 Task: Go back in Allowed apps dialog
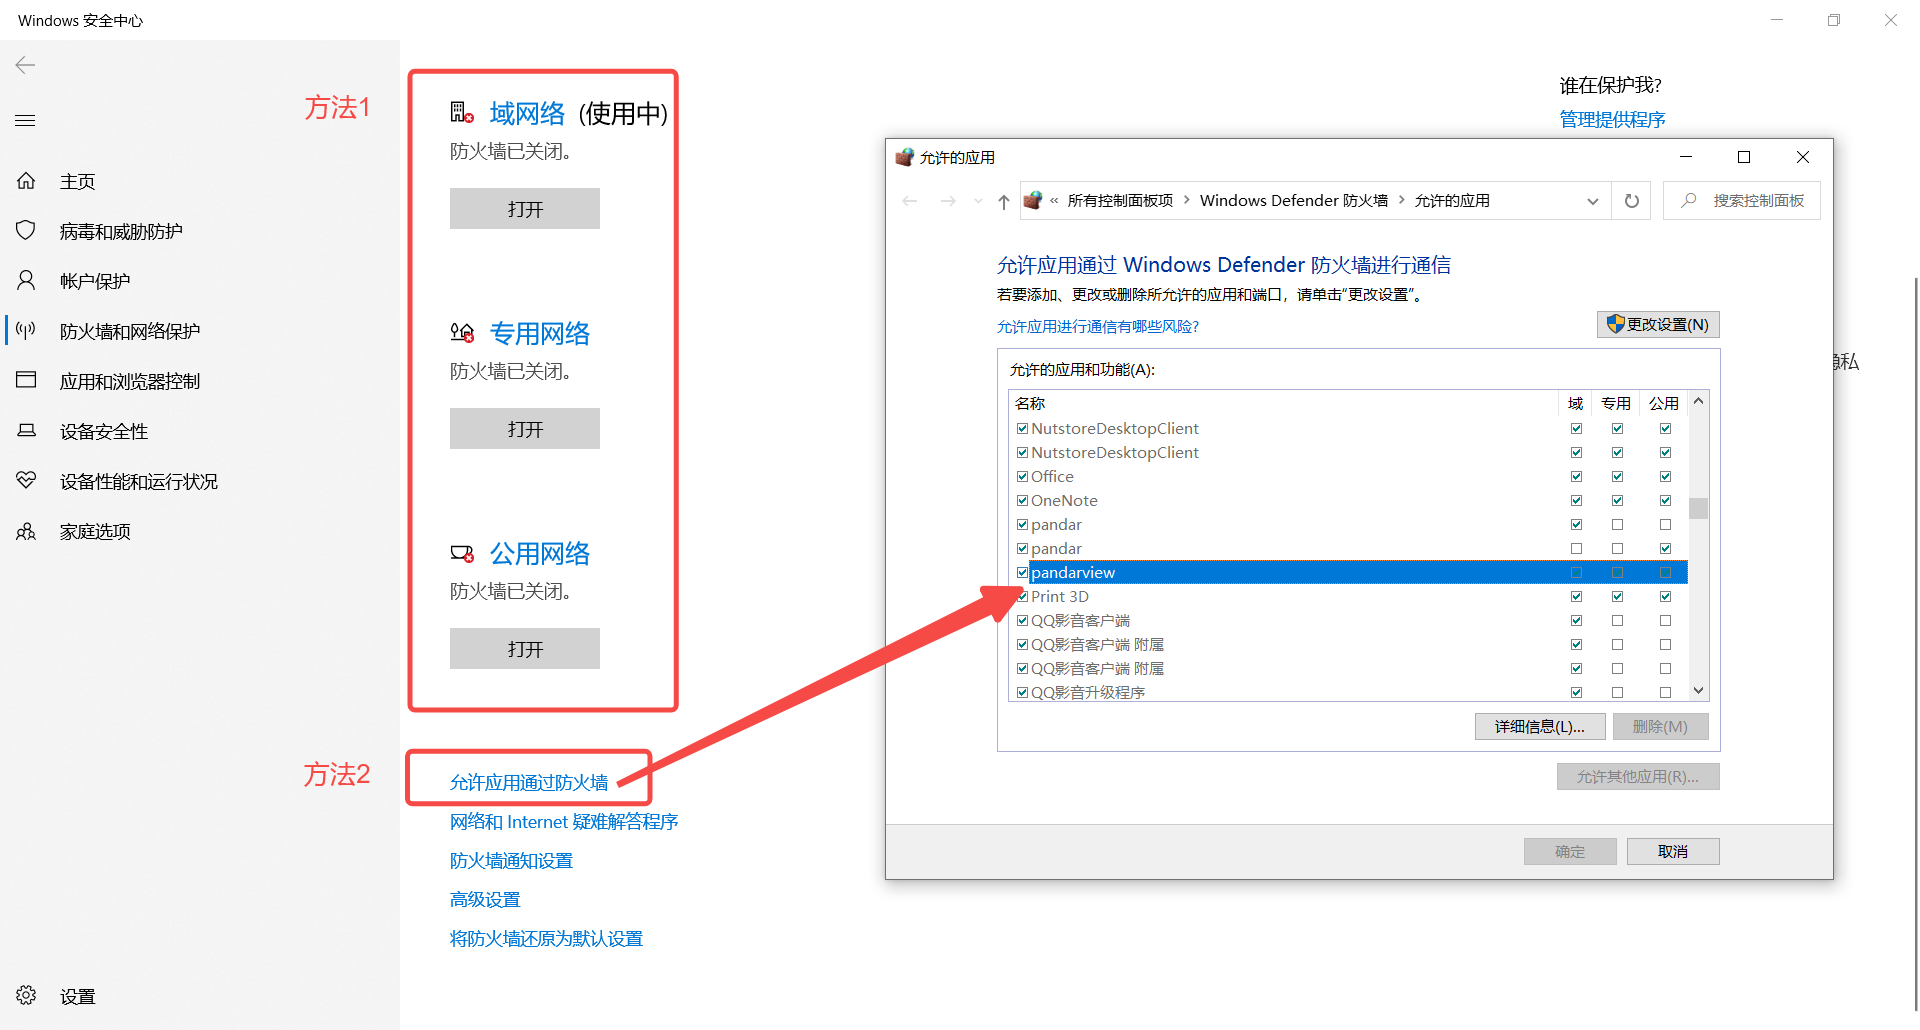pos(909,201)
